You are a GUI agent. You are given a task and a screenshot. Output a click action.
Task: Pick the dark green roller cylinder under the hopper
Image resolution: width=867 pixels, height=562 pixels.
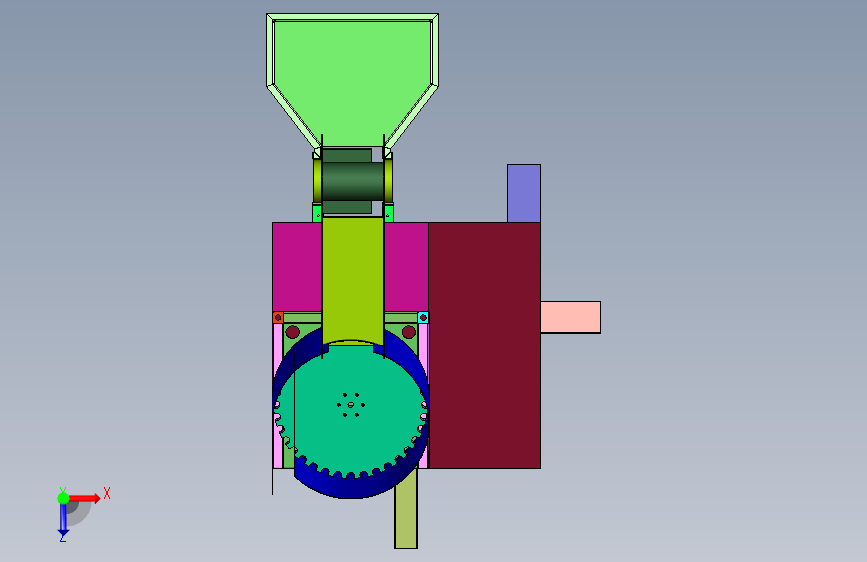click(353, 181)
